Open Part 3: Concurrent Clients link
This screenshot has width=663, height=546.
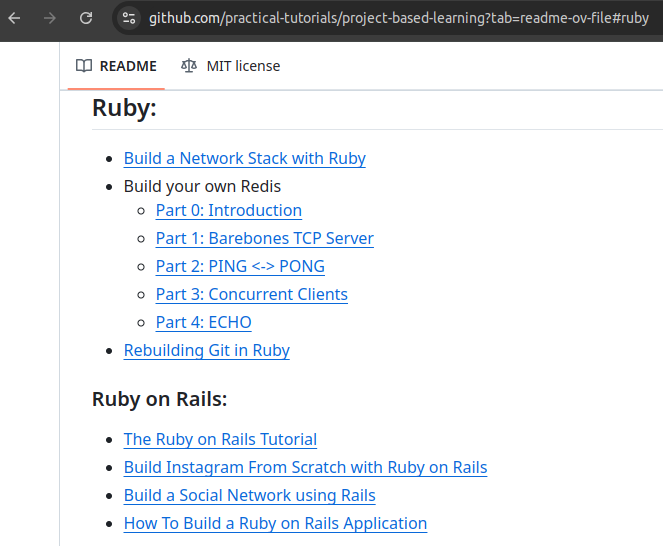tap(252, 294)
